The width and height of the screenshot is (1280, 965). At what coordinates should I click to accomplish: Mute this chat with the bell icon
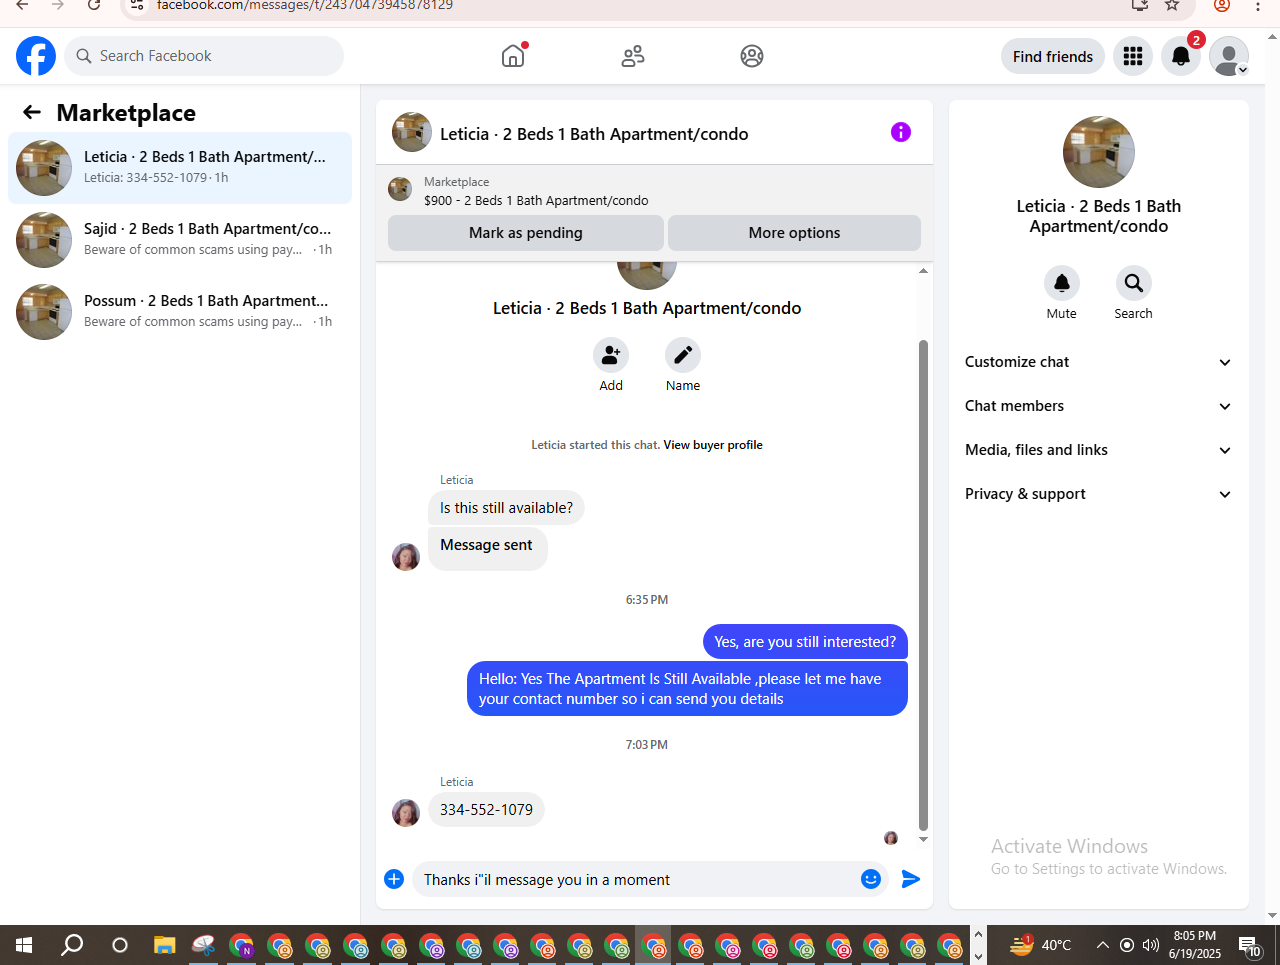(1062, 283)
